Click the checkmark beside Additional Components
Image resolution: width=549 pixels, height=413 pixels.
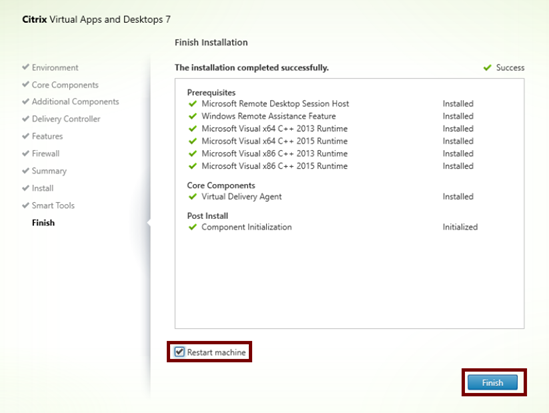(25, 101)
